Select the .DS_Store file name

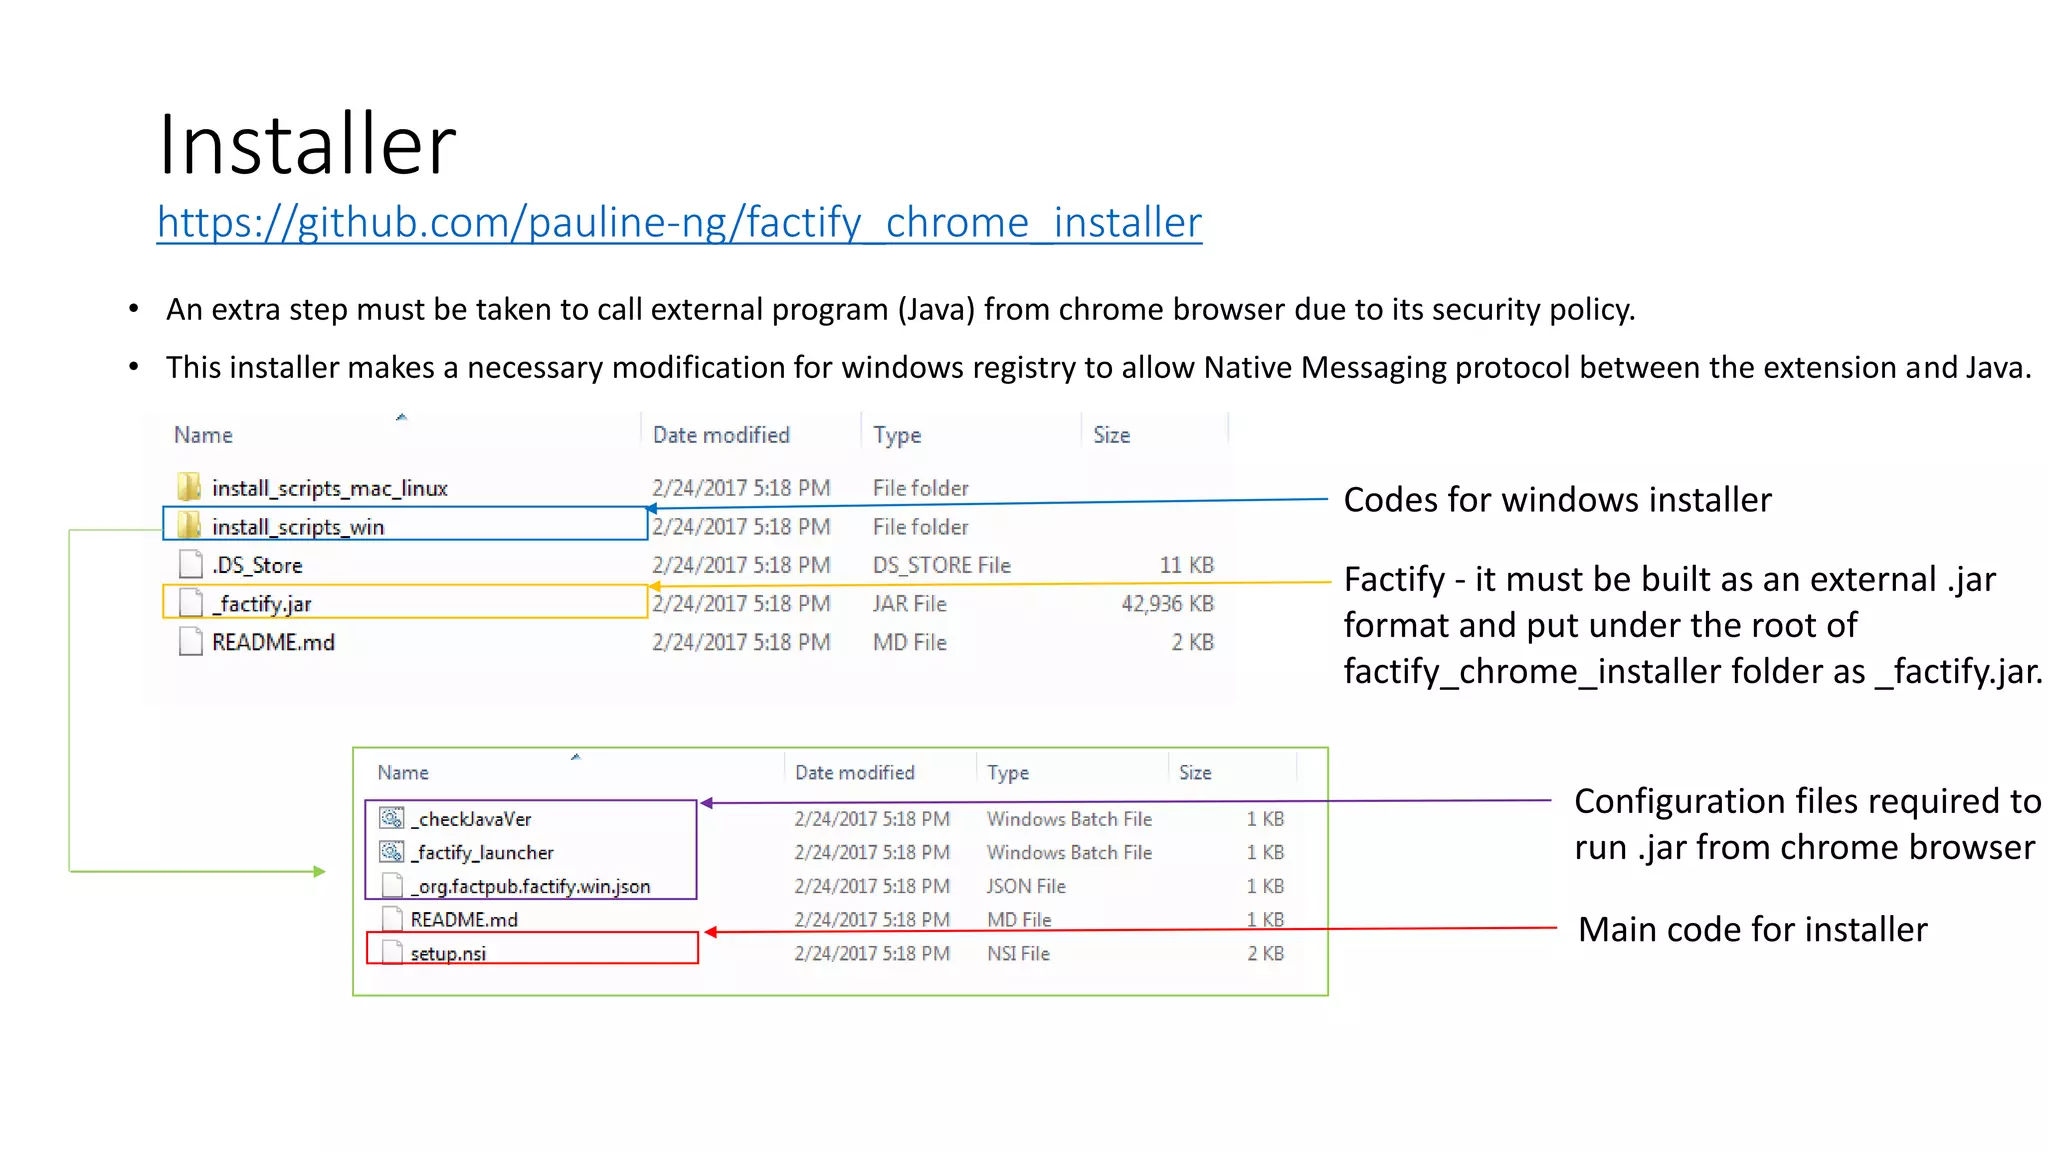click(257, 565)
